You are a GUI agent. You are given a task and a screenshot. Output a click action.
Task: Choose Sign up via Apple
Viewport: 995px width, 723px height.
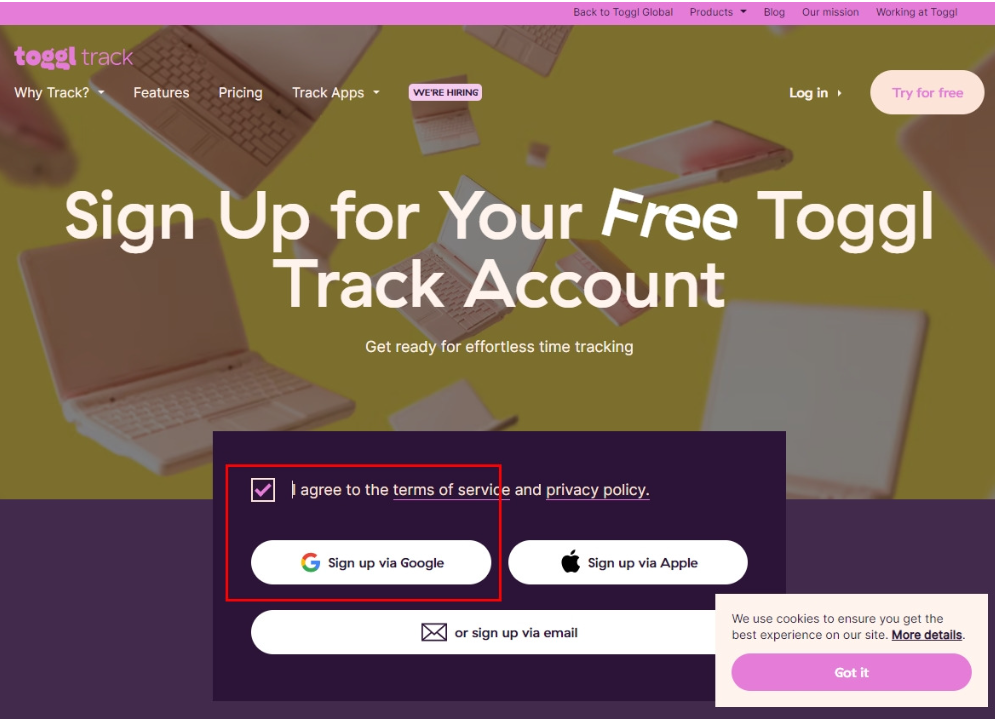[628, 562]
